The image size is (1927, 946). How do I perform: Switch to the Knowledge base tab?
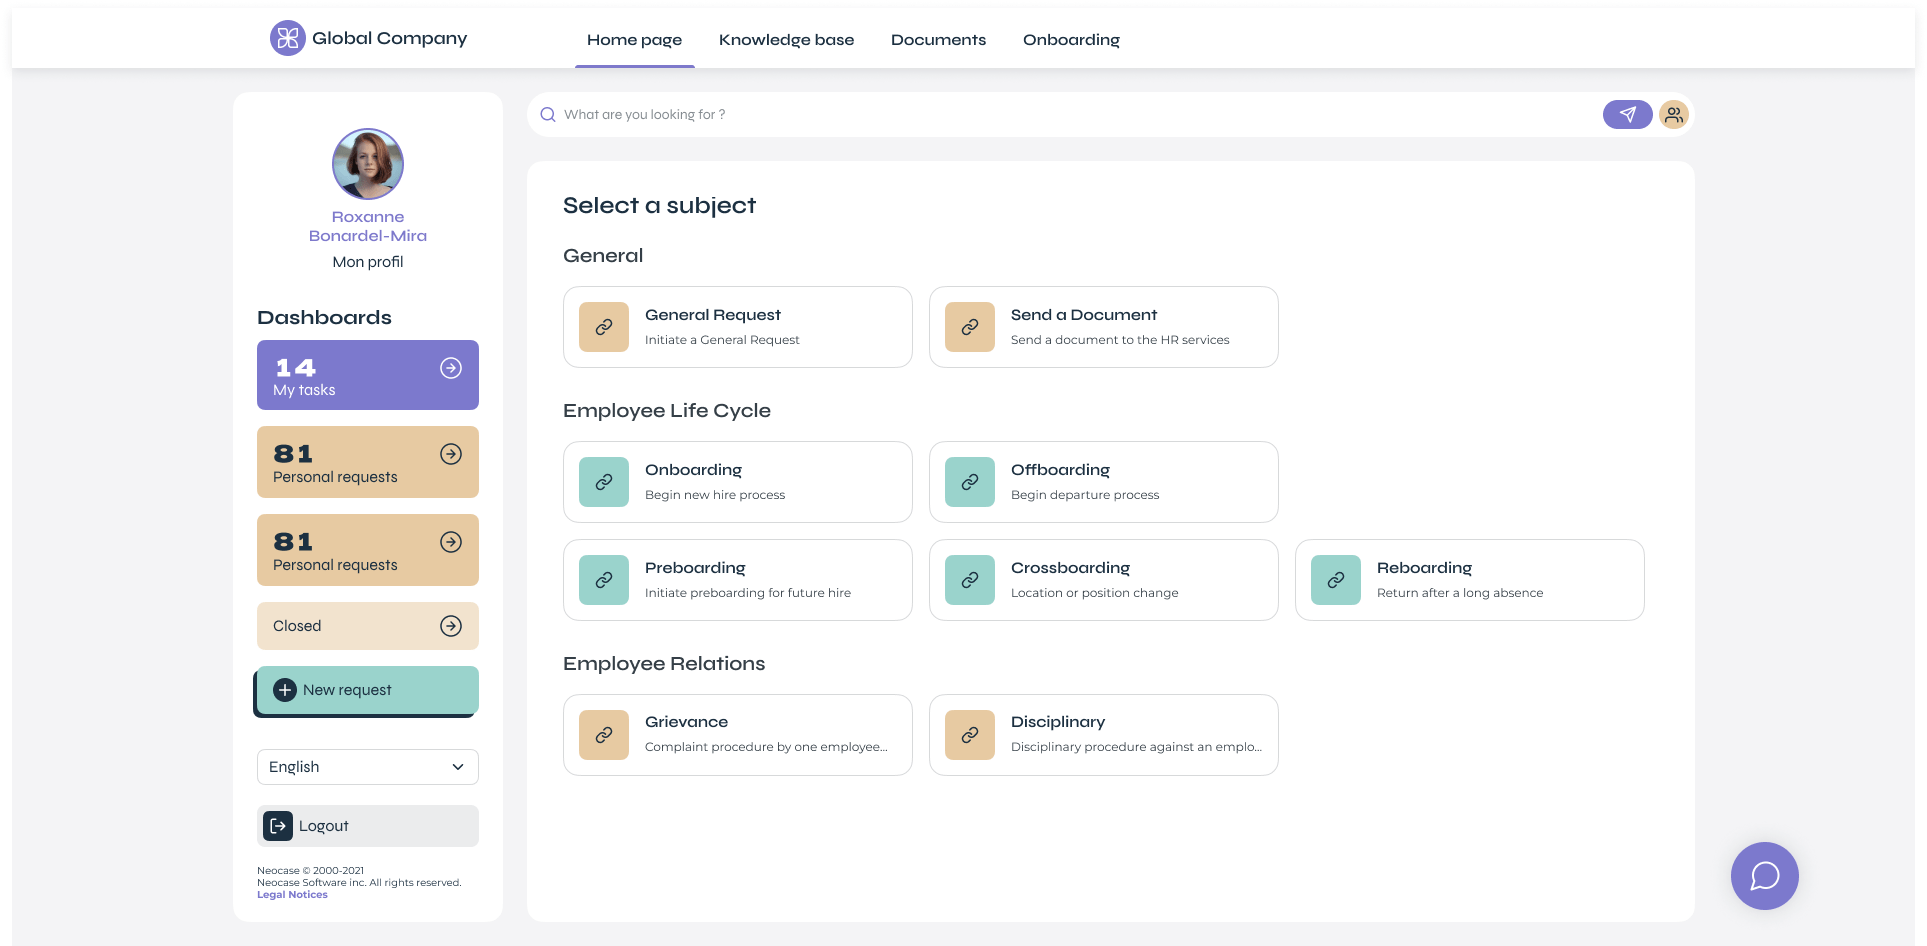tap(786, 39)
